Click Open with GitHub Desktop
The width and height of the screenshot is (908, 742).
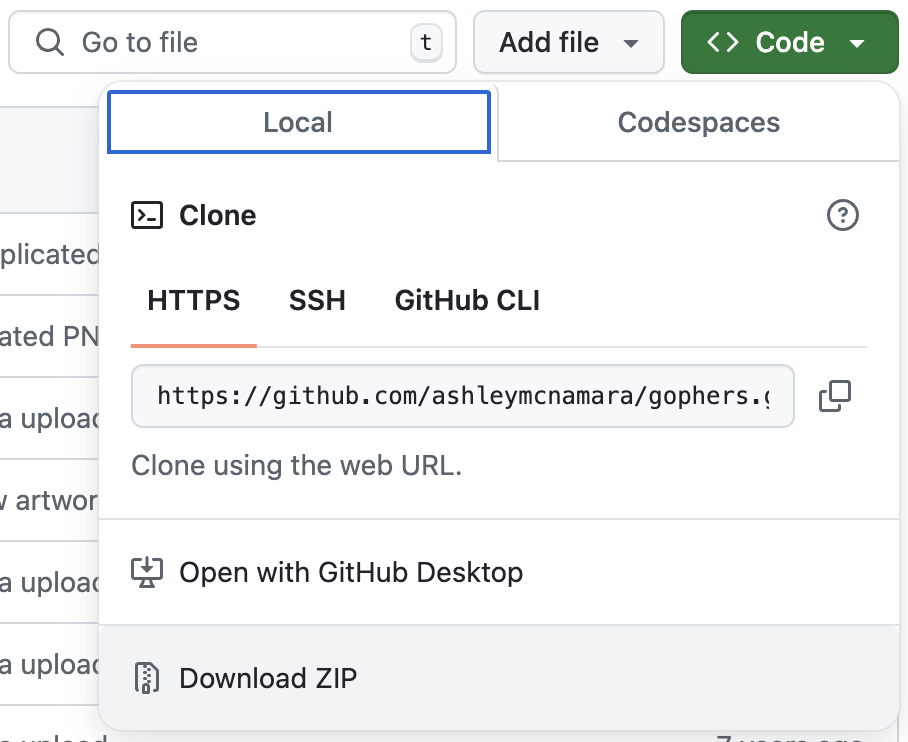499,572
